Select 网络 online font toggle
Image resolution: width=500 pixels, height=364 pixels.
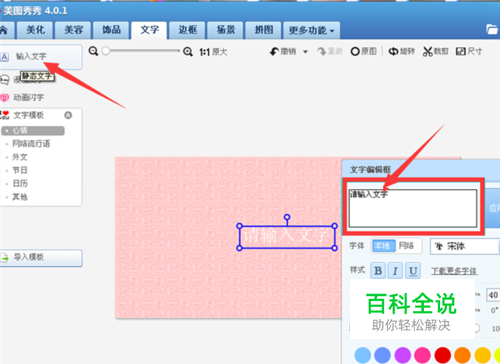pyautogui.click(x=407, y=246)
